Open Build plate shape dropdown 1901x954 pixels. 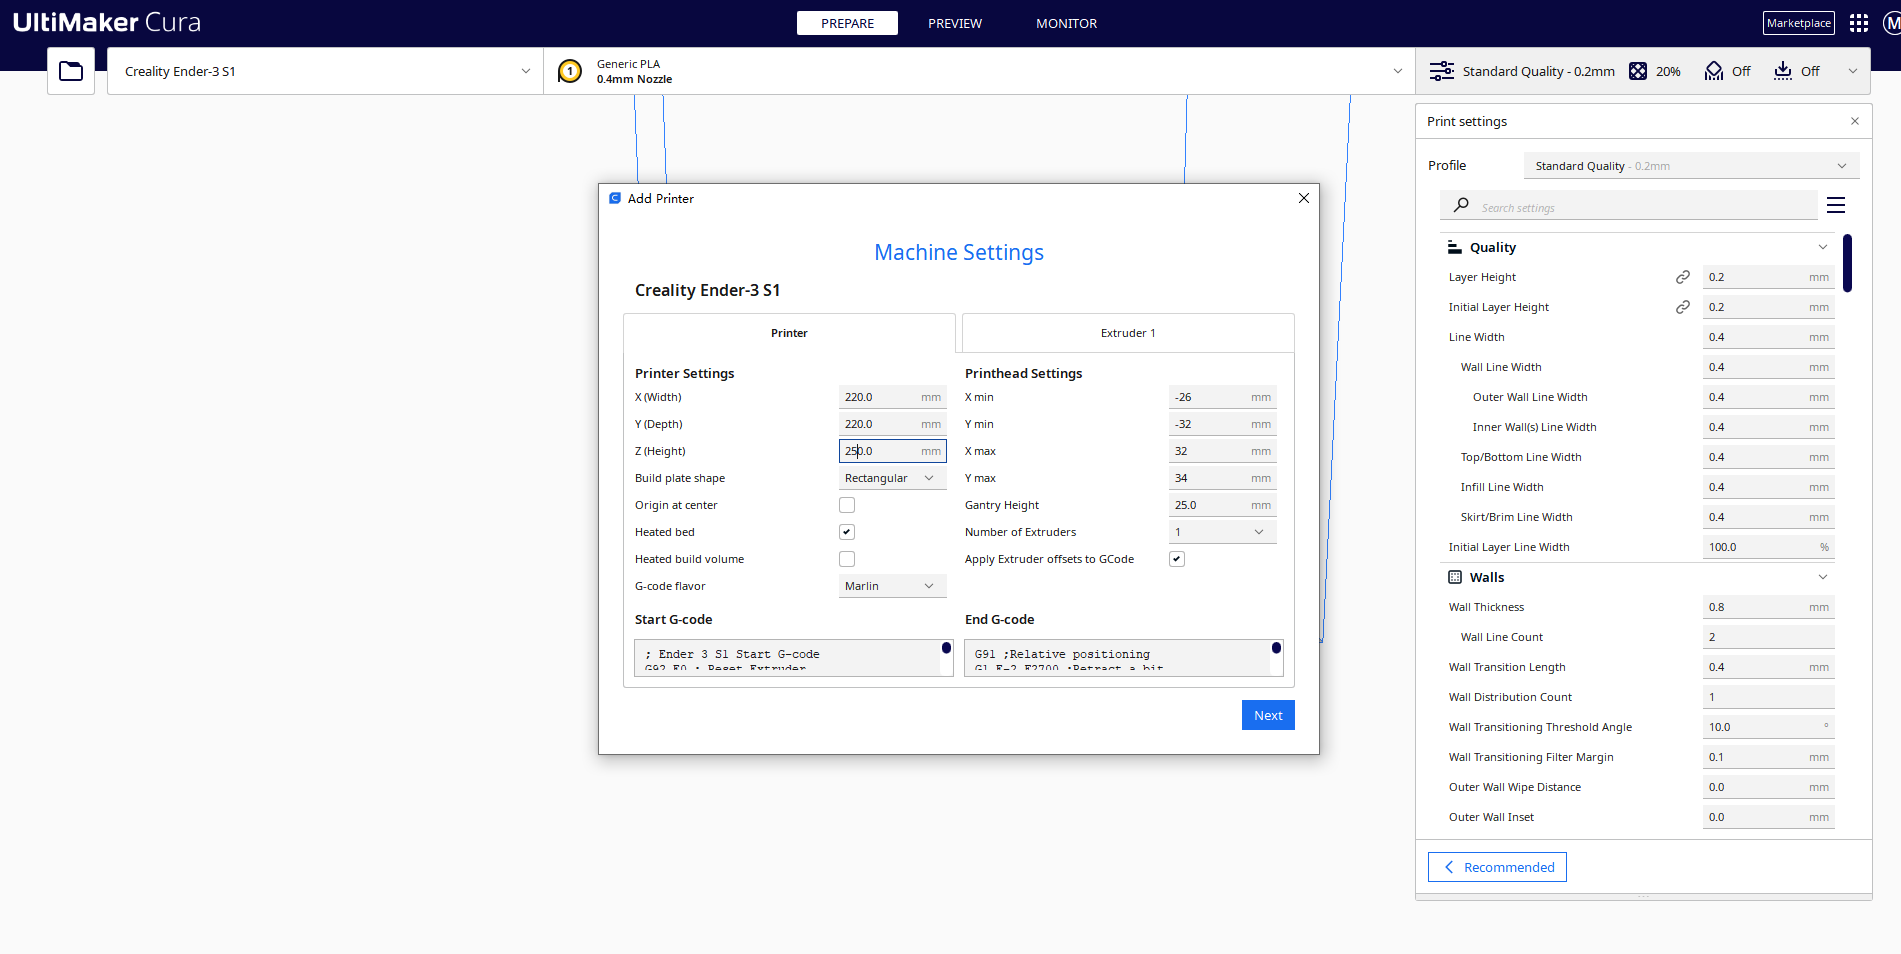[x=892, y=478]
